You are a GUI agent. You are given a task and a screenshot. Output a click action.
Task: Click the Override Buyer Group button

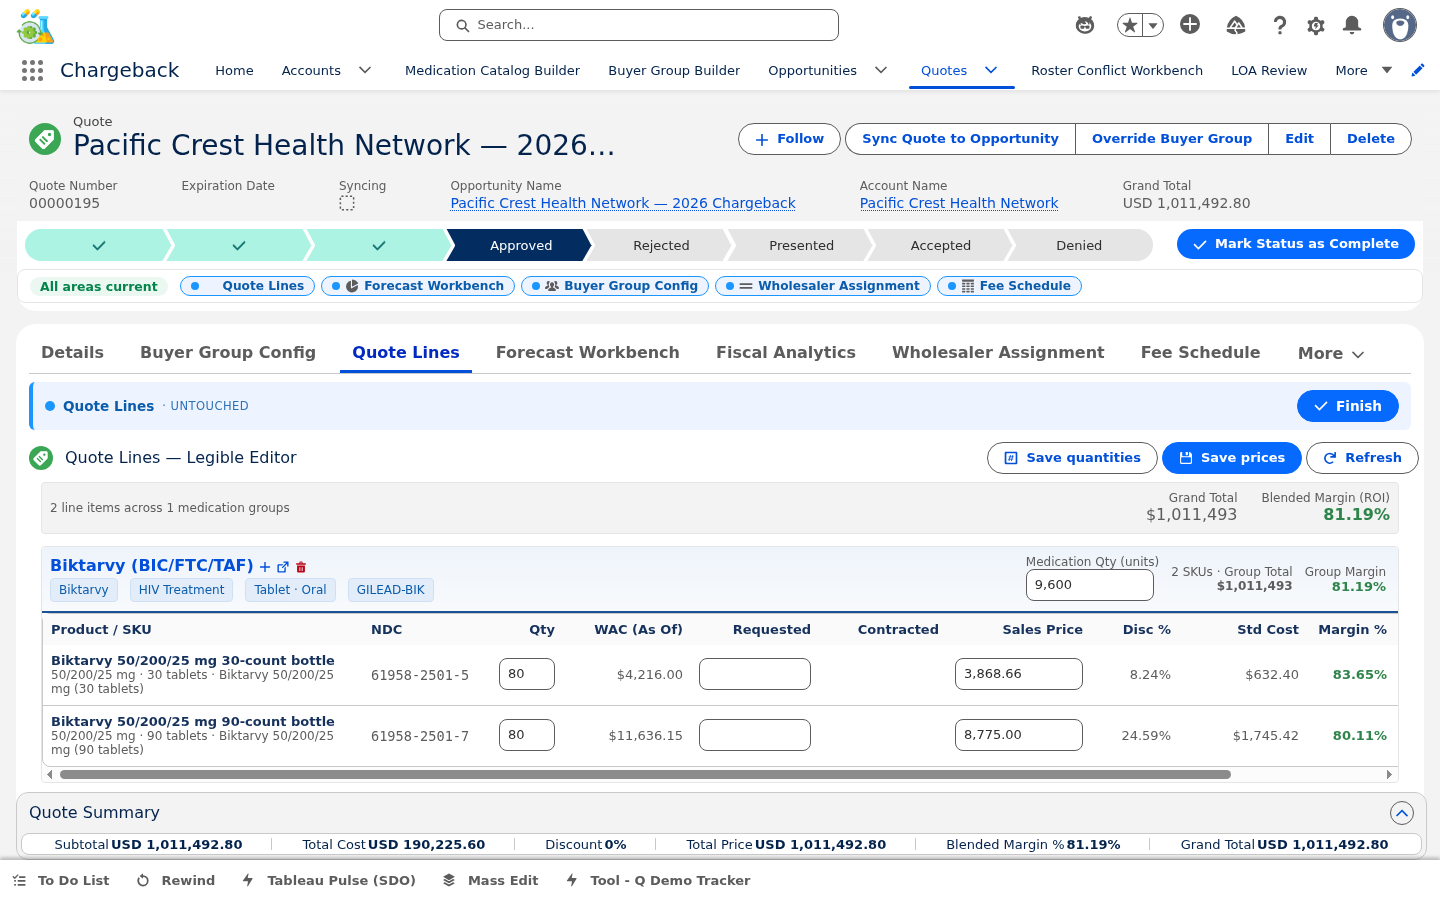pos(1172,139)
